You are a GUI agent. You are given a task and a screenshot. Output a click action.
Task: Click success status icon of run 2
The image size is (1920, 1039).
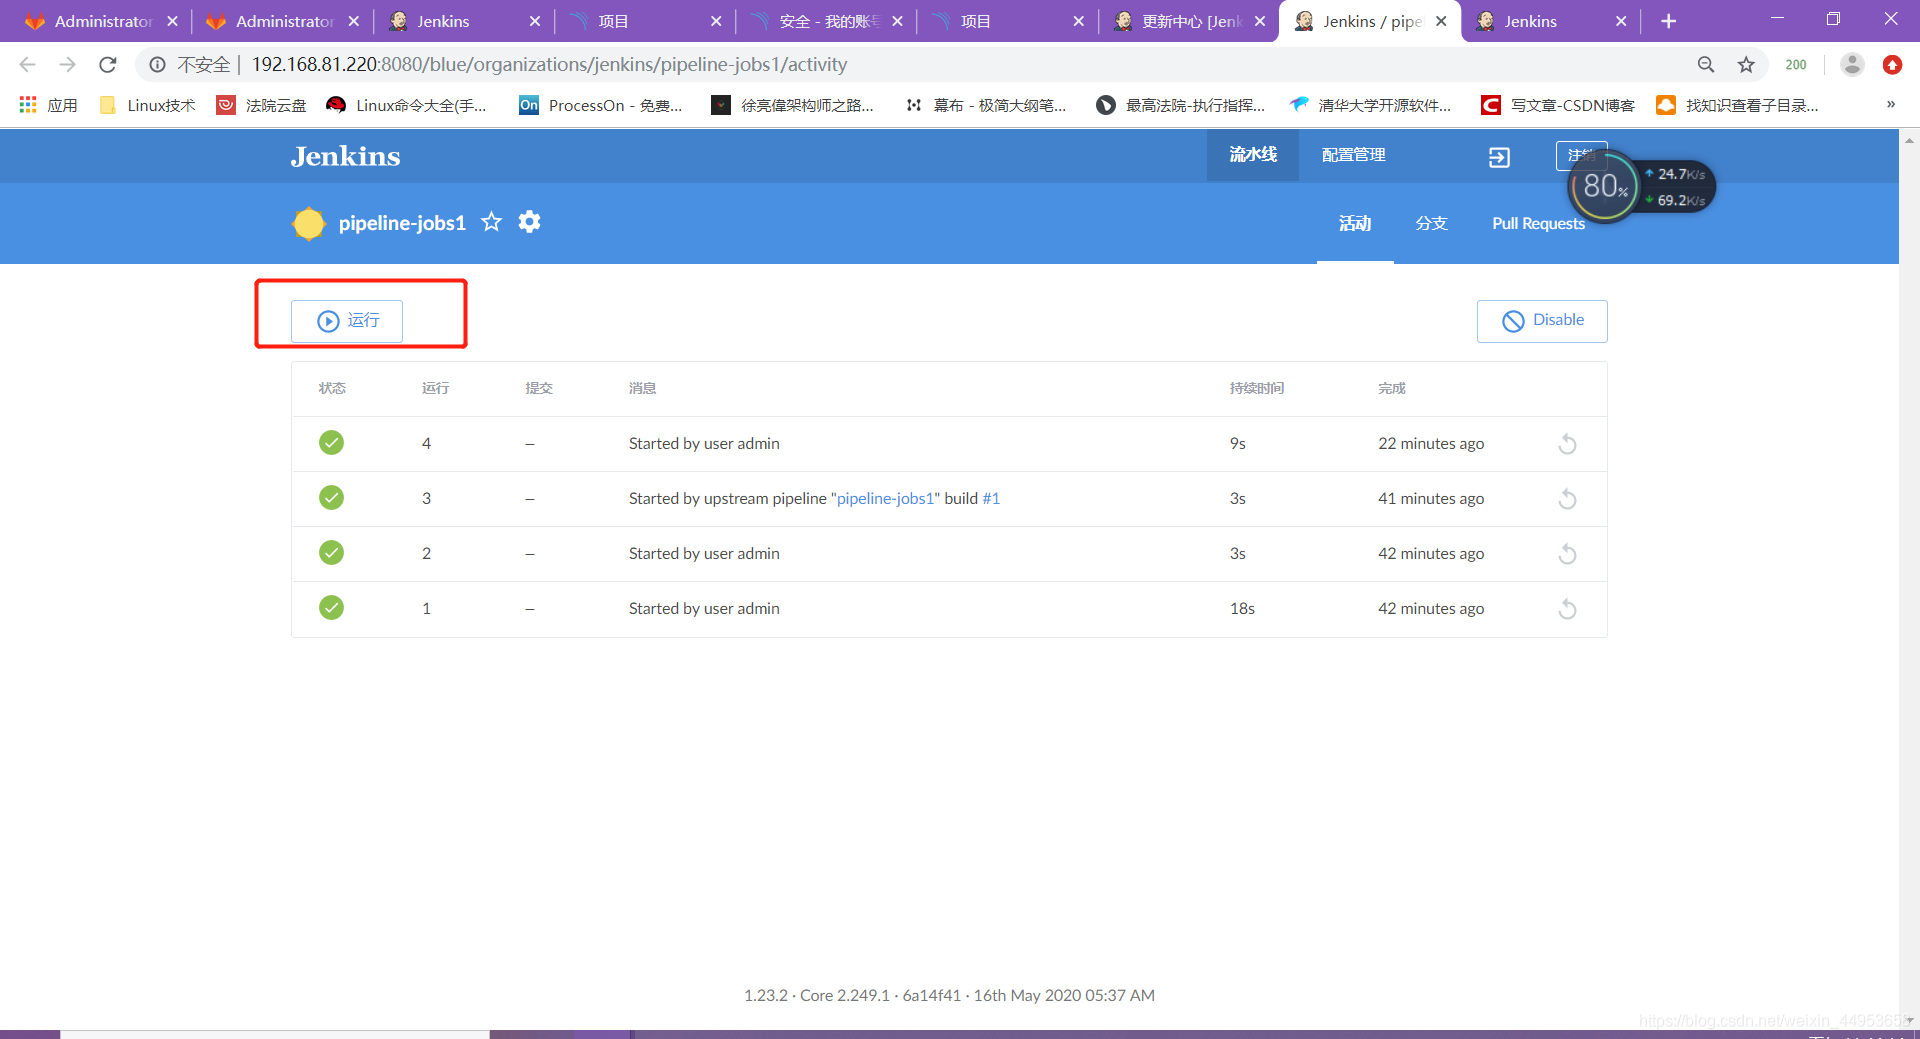[x=331, y=553]
